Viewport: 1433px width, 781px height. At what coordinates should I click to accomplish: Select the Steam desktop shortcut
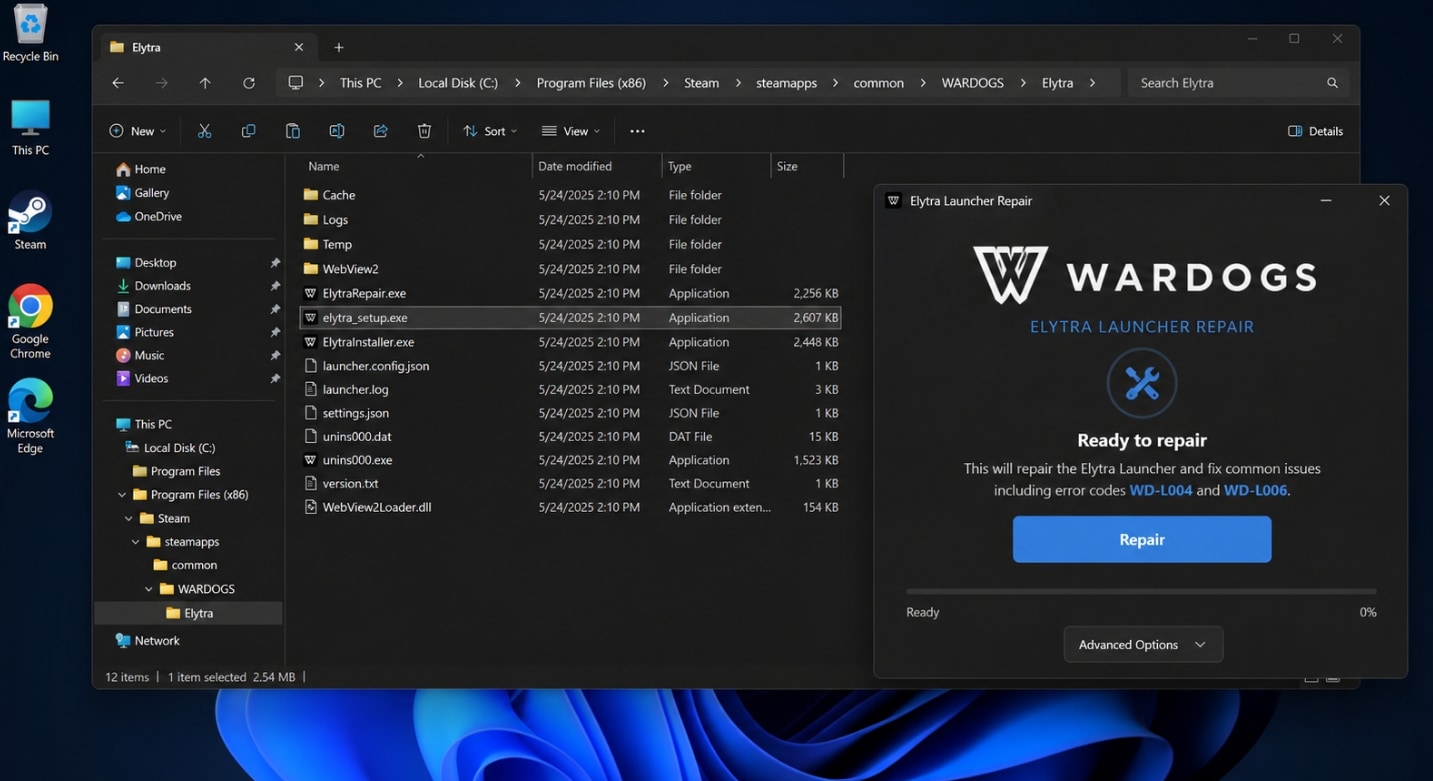[x=30, y=220]
